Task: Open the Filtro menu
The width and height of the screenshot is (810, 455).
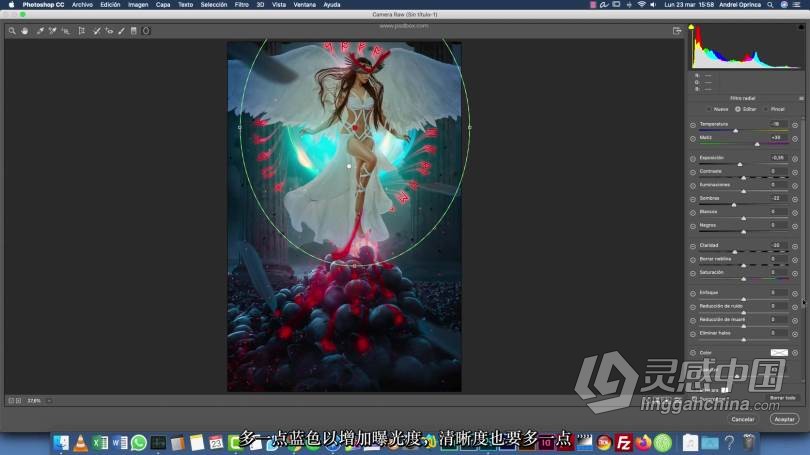Action: (x=241, y=5)
